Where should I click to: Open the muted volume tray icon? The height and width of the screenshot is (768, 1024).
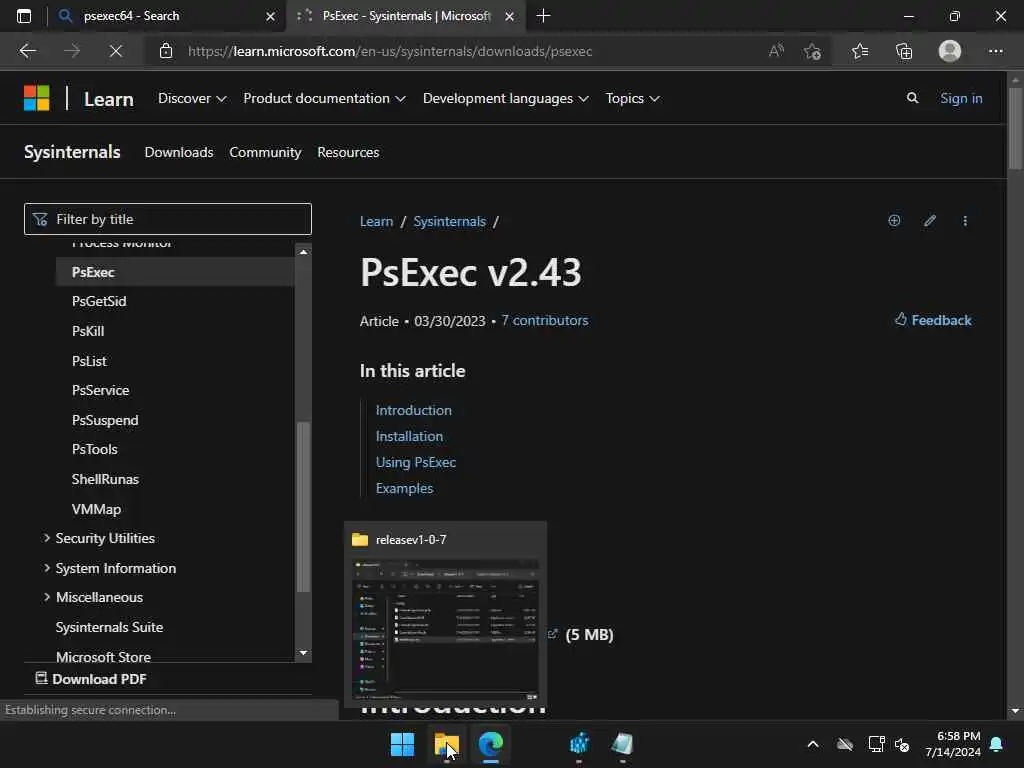pyautogui.click(x=902, y=744)
